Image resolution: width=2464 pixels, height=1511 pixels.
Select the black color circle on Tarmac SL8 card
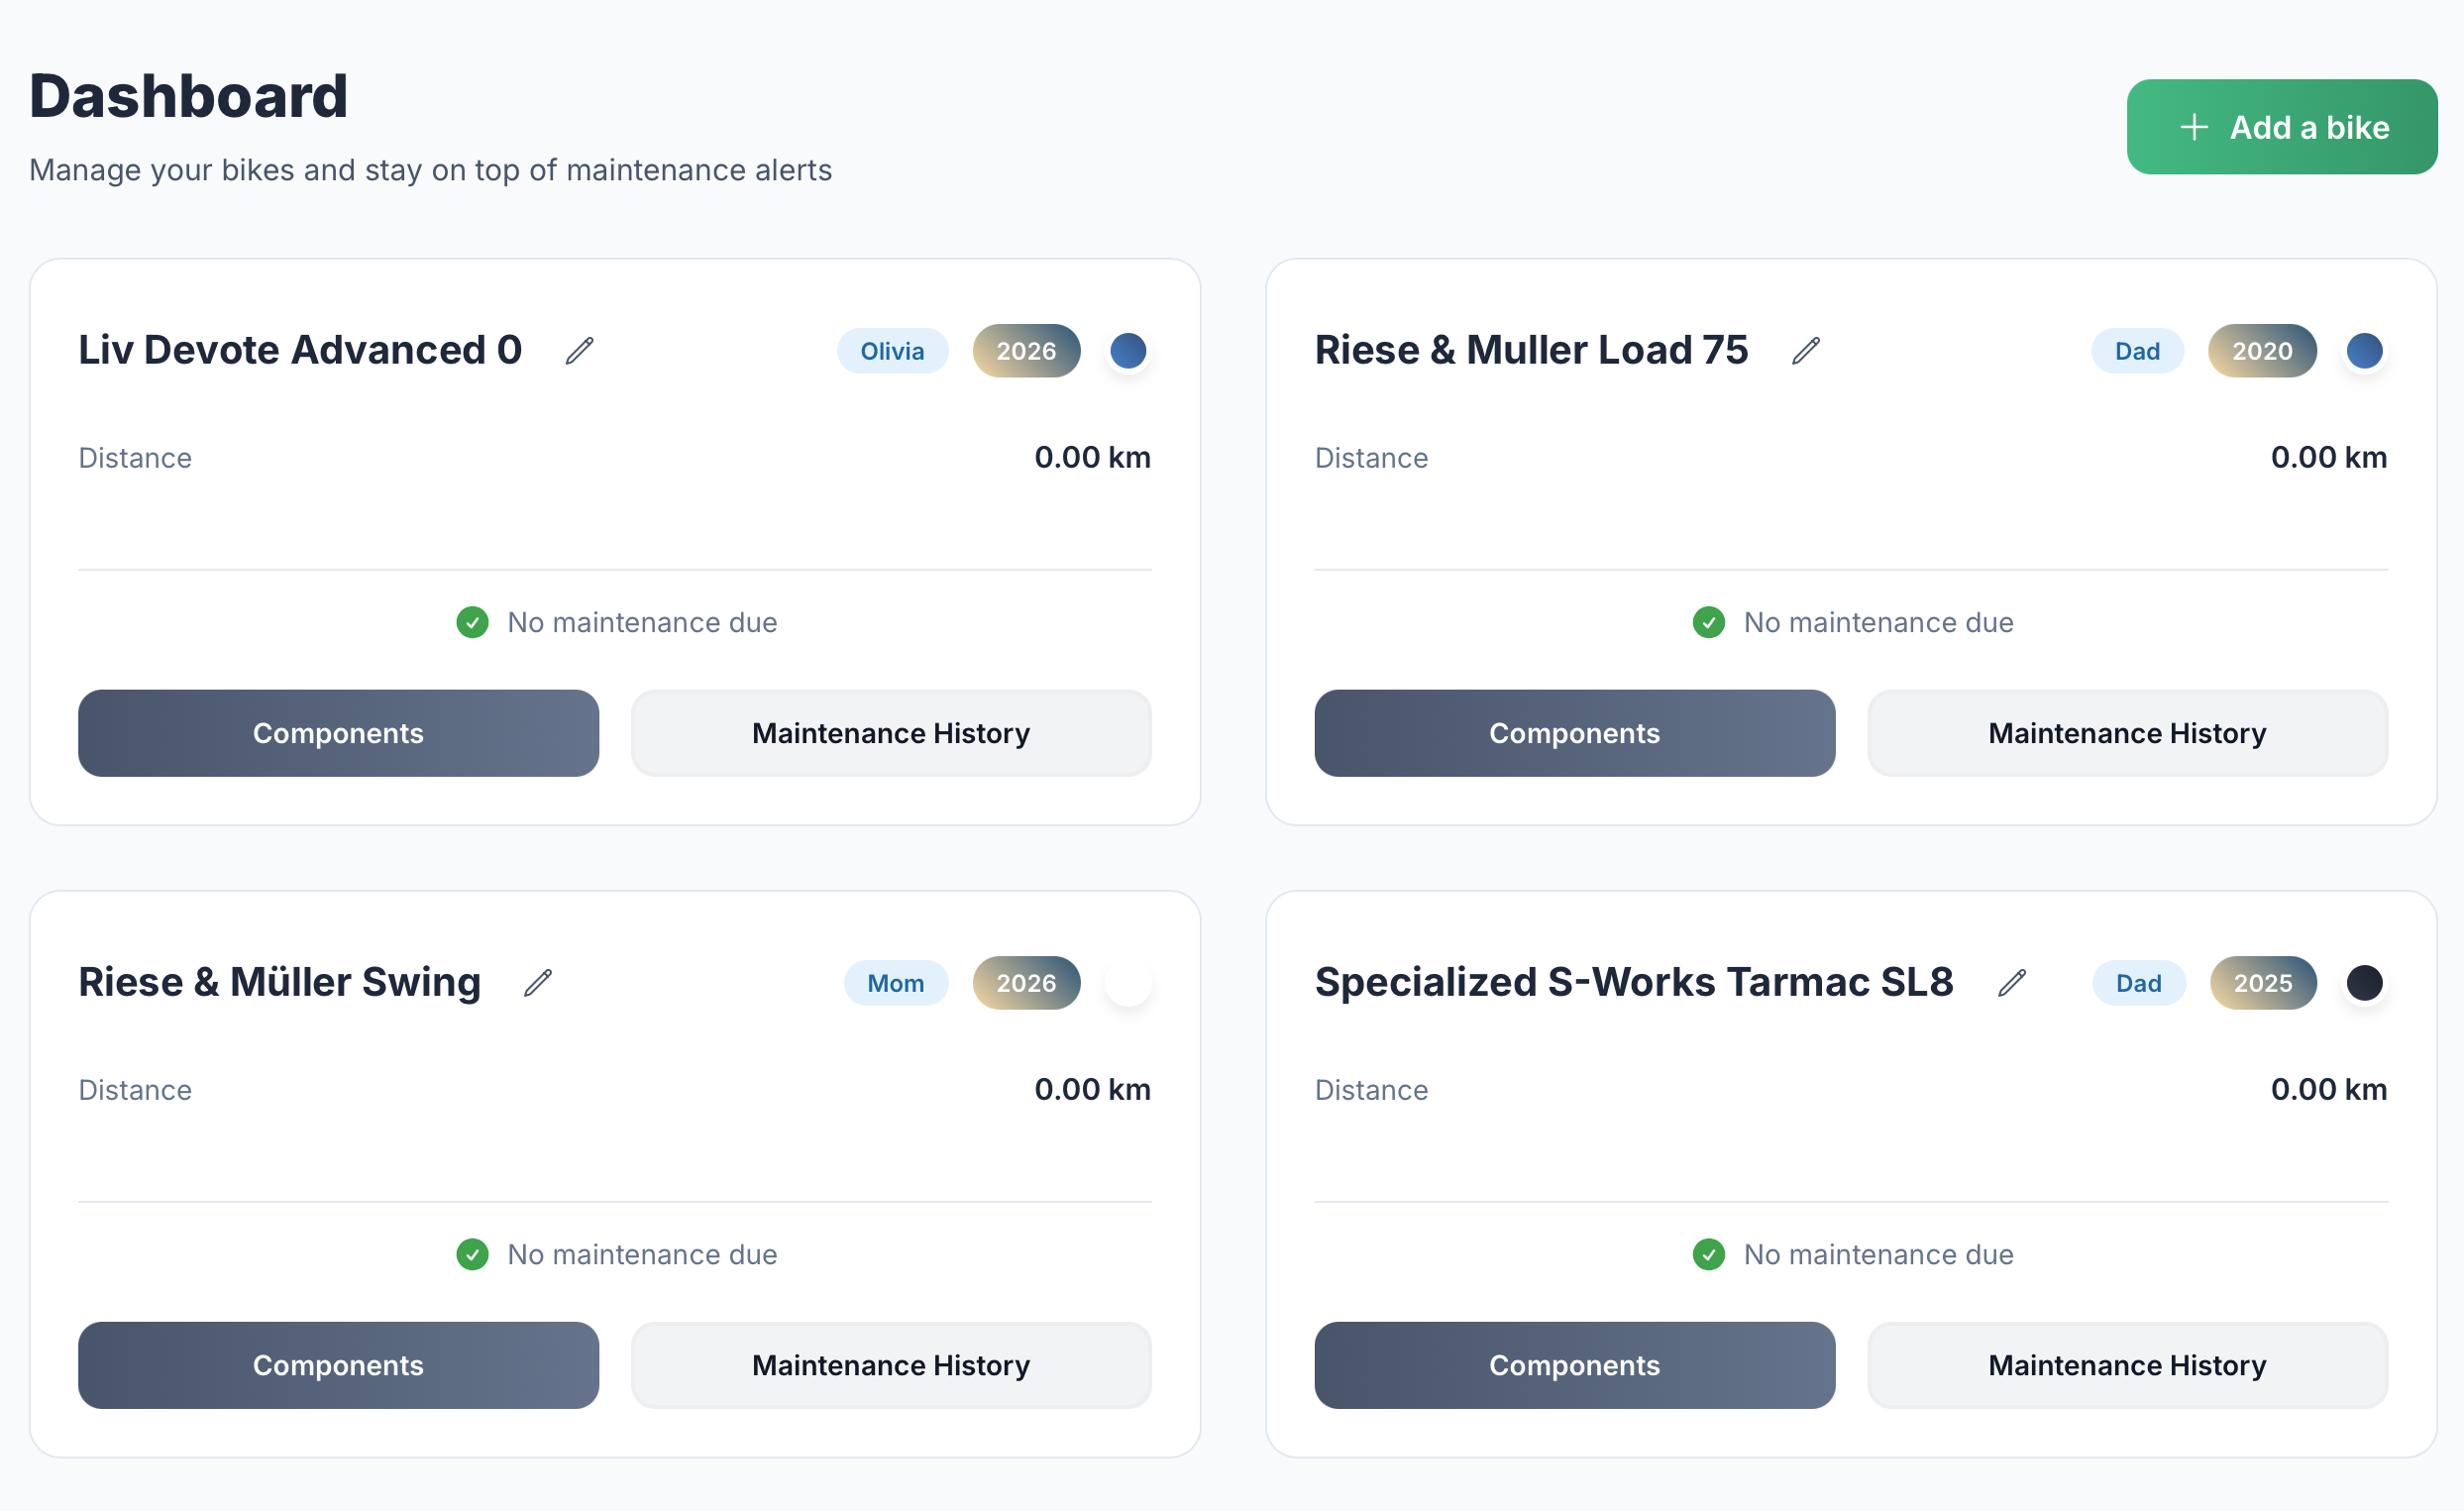2365,983
